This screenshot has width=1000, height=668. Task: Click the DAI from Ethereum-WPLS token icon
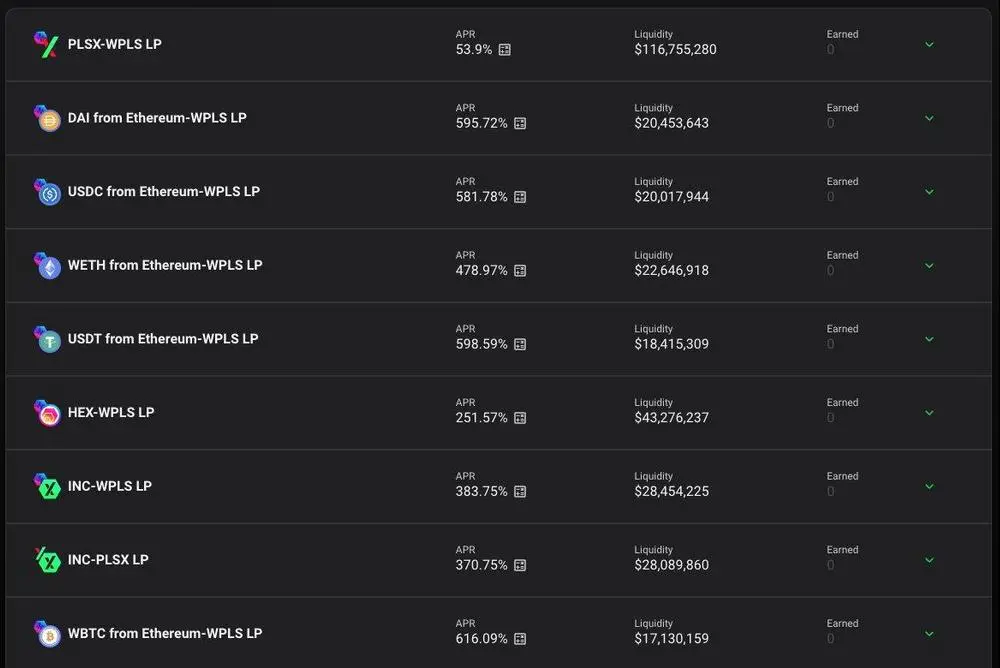click(x=47, y=118)
